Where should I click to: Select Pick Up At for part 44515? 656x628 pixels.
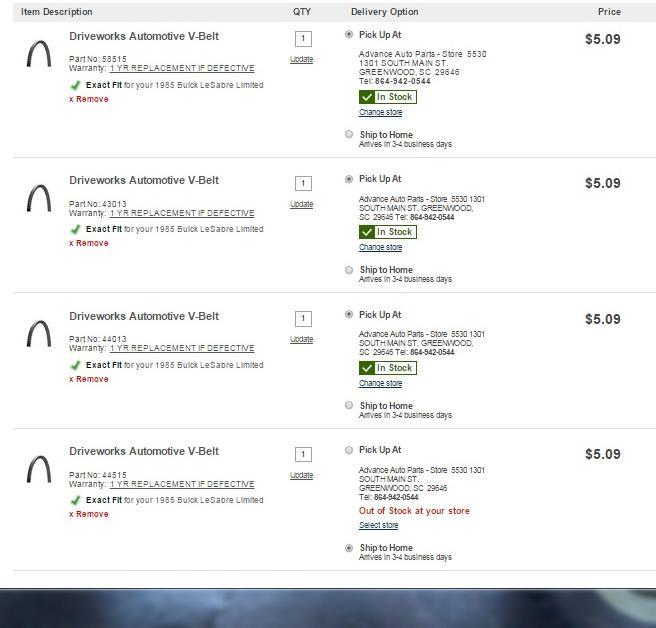349,450
